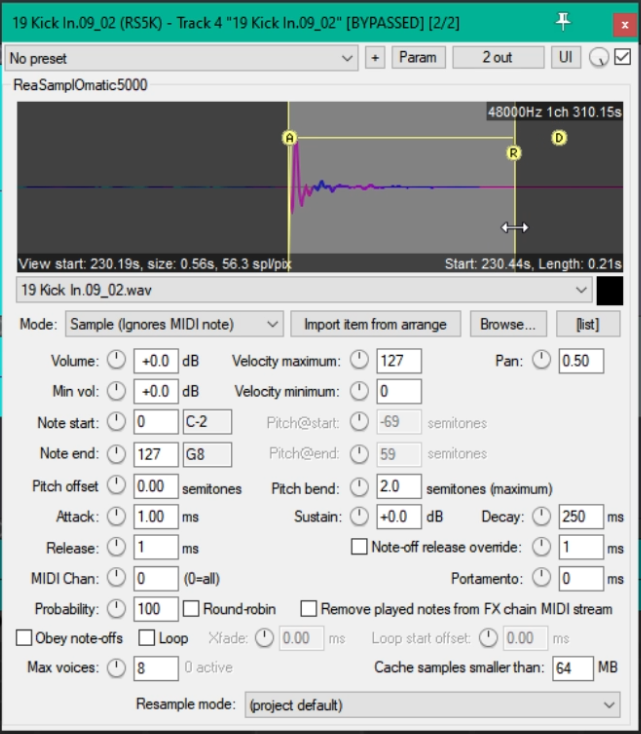
Task: Click the Browse... button
Action: coord(508,324)
